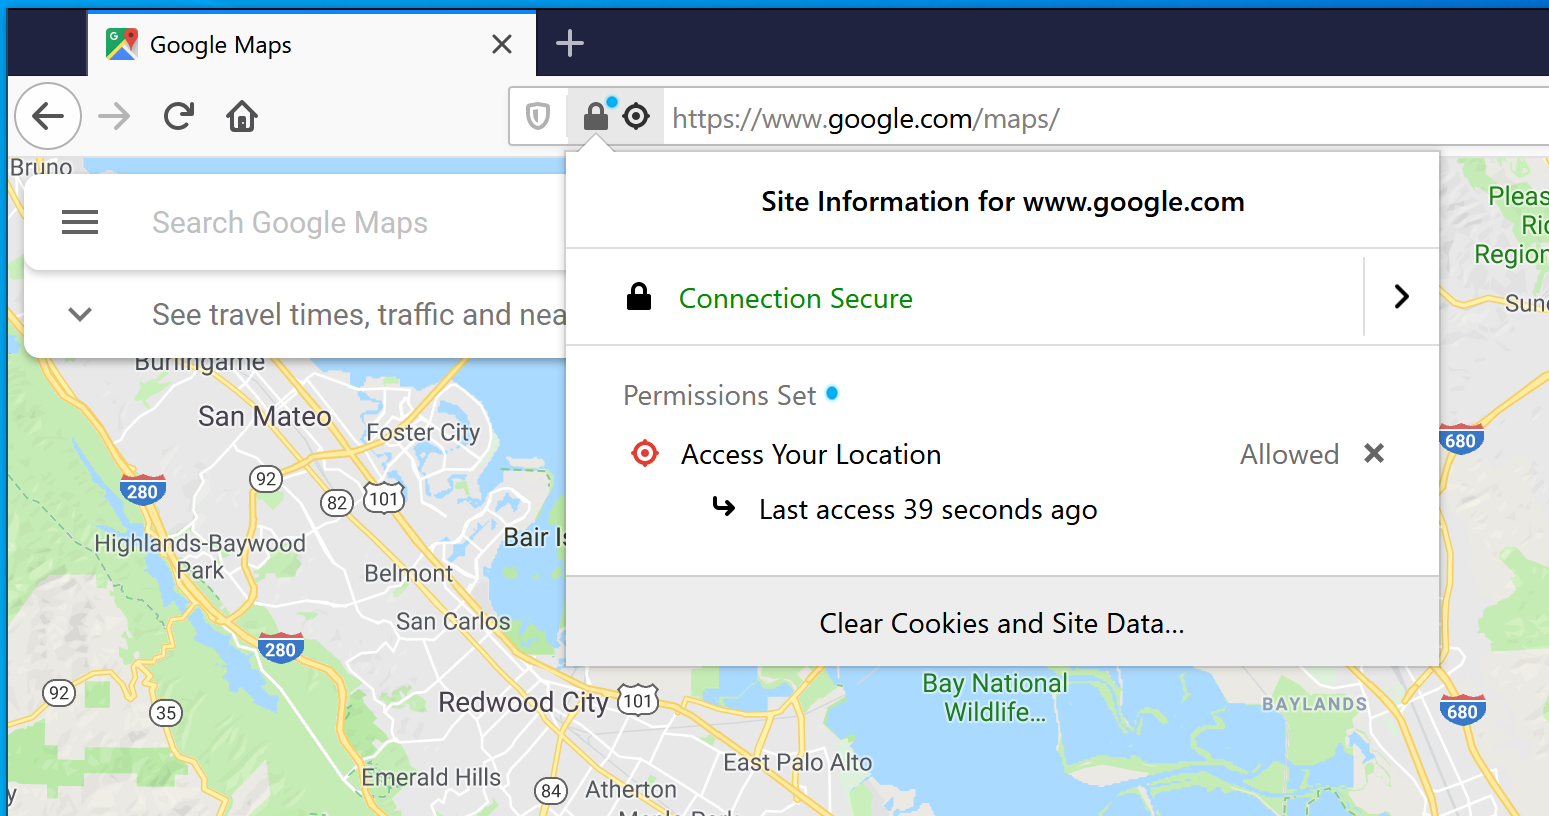Click Connection Secure text

[796, 298]
